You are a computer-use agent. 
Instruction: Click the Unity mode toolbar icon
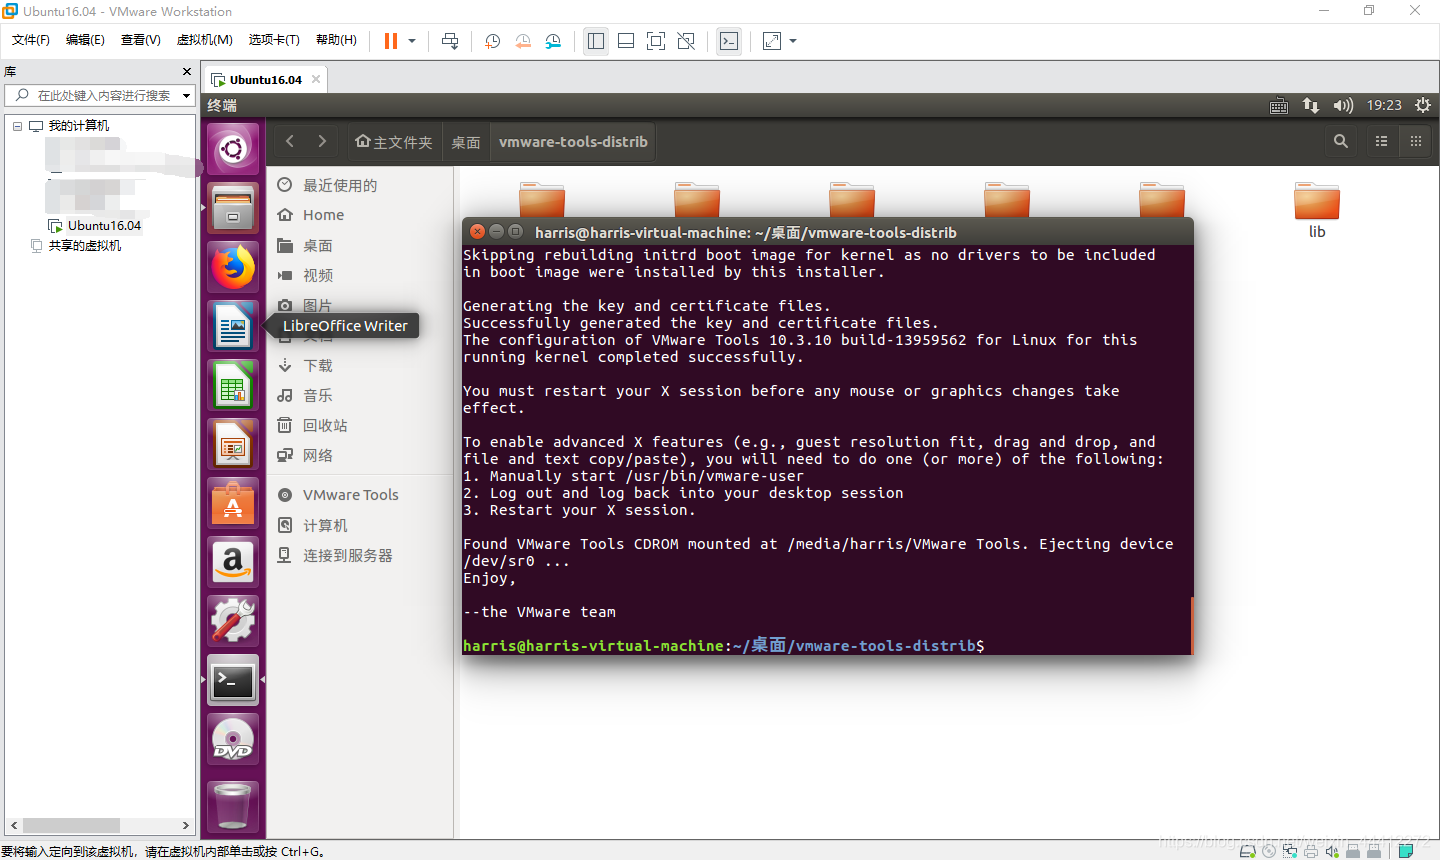click(x=686, y=41)
